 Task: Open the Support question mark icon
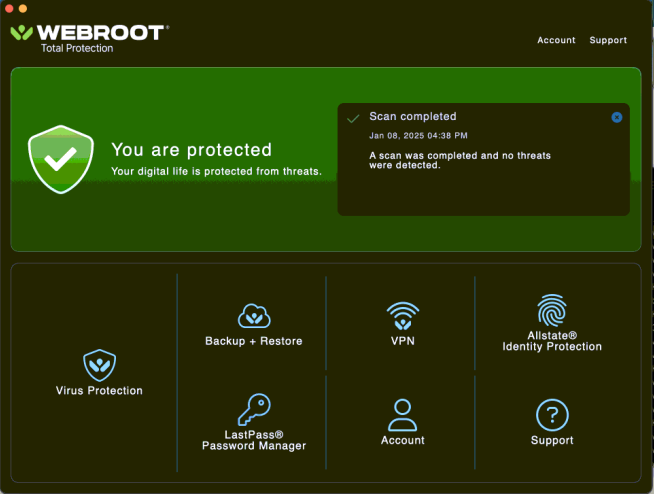tap(552, 415)
